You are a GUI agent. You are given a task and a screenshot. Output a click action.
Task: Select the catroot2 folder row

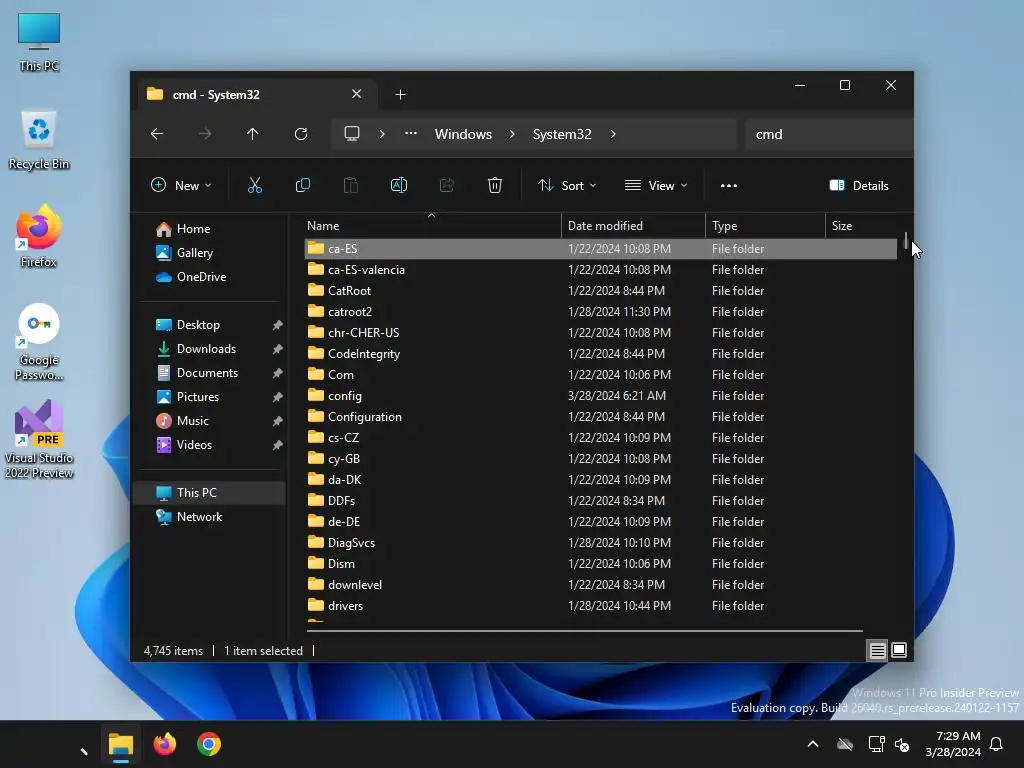pos(601,312)
